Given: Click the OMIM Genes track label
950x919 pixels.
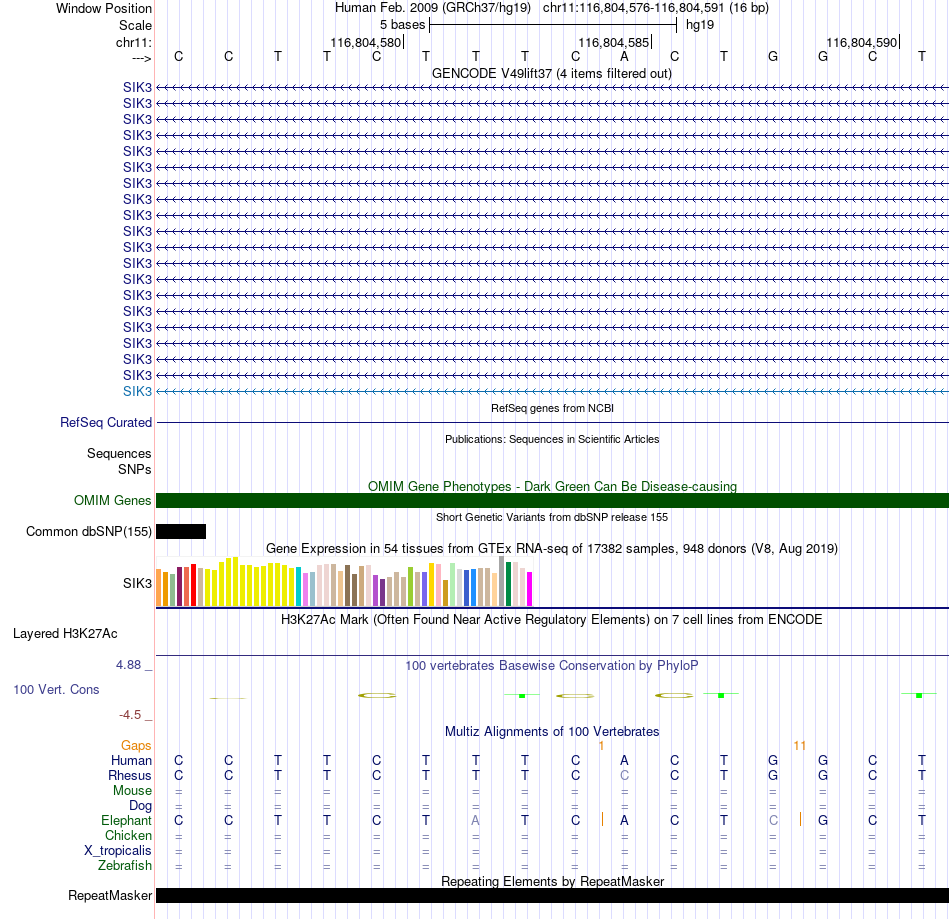Looking at the screenshot, I should 113,500.
